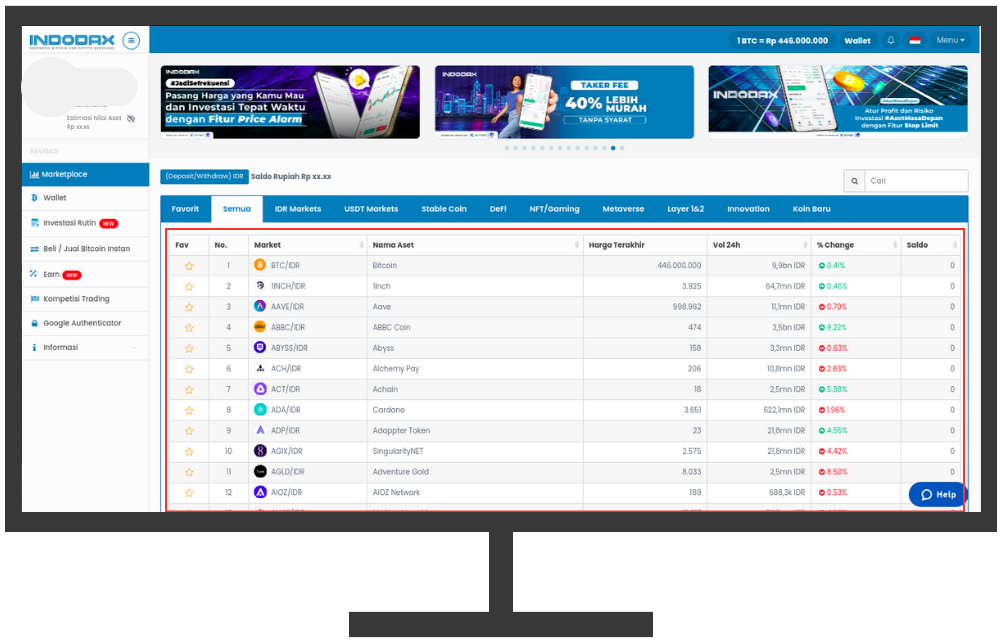
Task: Click the Cardano logo in ADA/IDR row
Action: click(260, 410)
